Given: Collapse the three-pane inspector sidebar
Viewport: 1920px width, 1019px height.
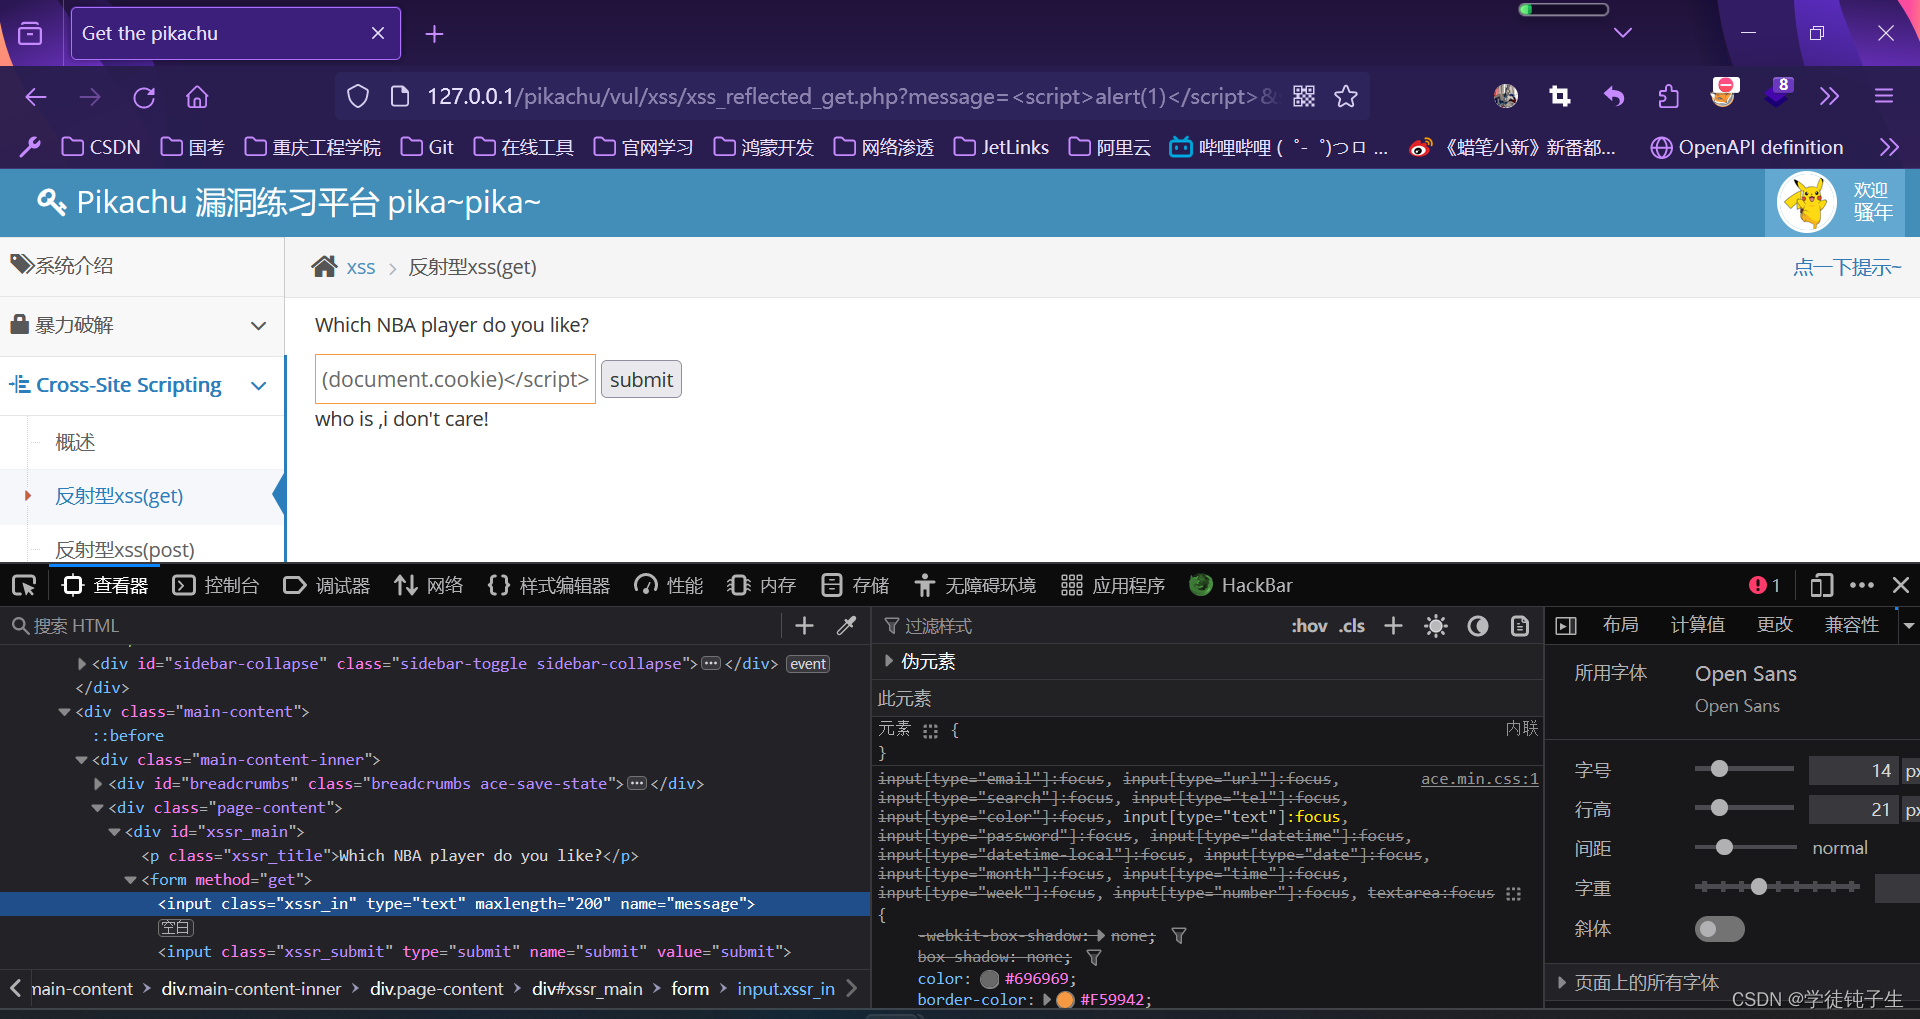Looking at the screenshot, I should pos(1566,626).
